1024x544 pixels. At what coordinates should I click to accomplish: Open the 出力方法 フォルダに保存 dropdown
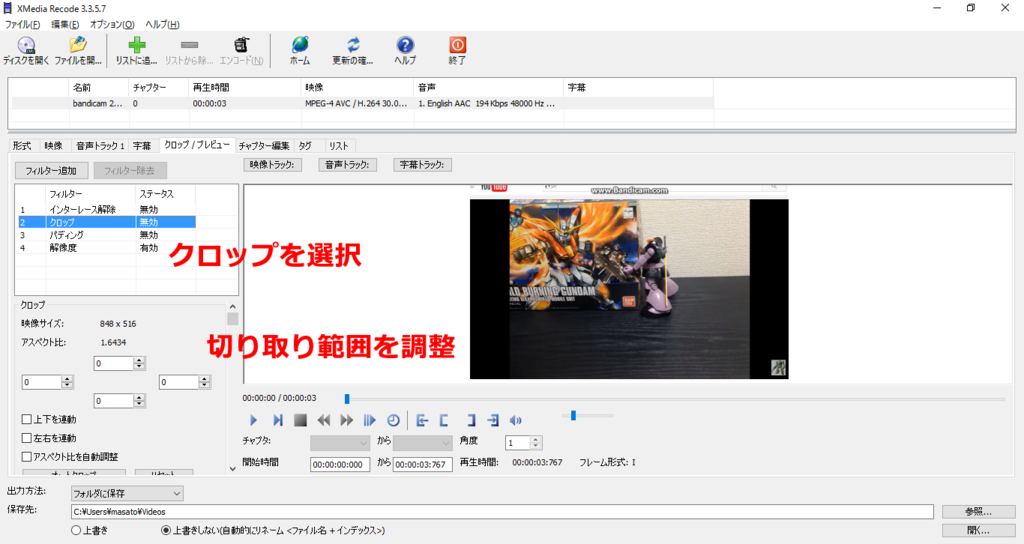127,494
